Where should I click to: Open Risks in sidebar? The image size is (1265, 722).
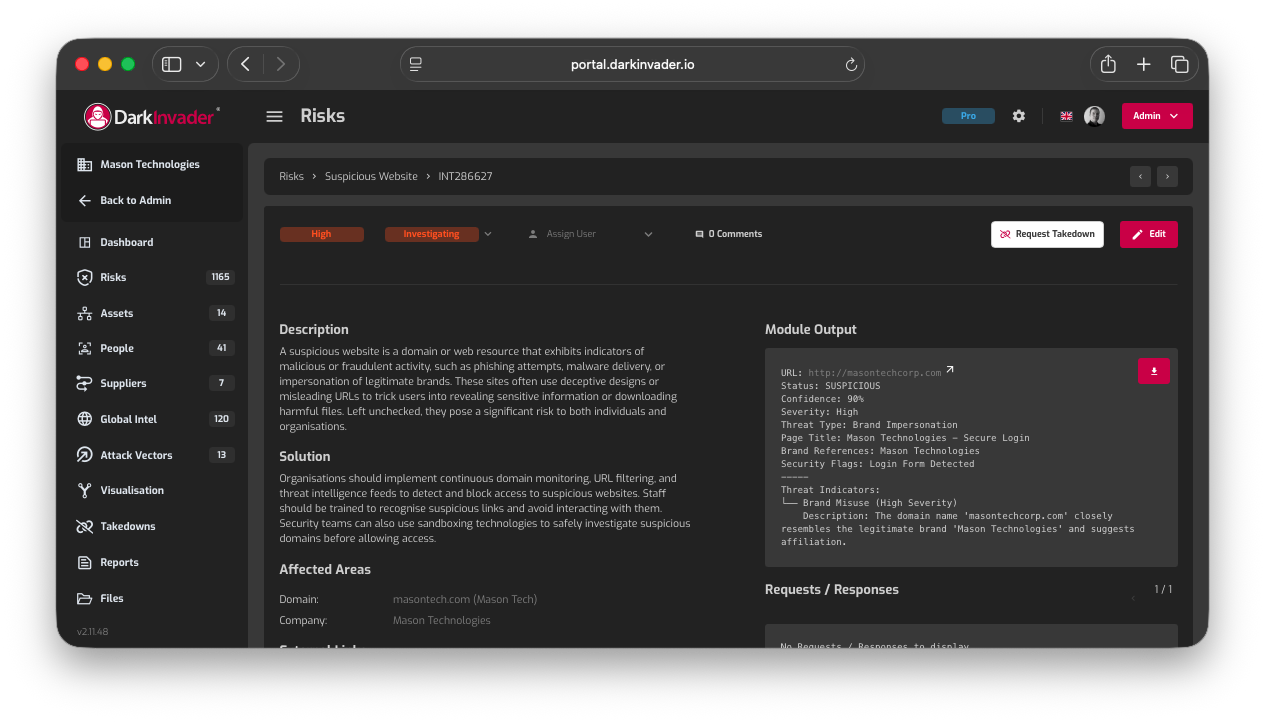(x=152, y=277)
